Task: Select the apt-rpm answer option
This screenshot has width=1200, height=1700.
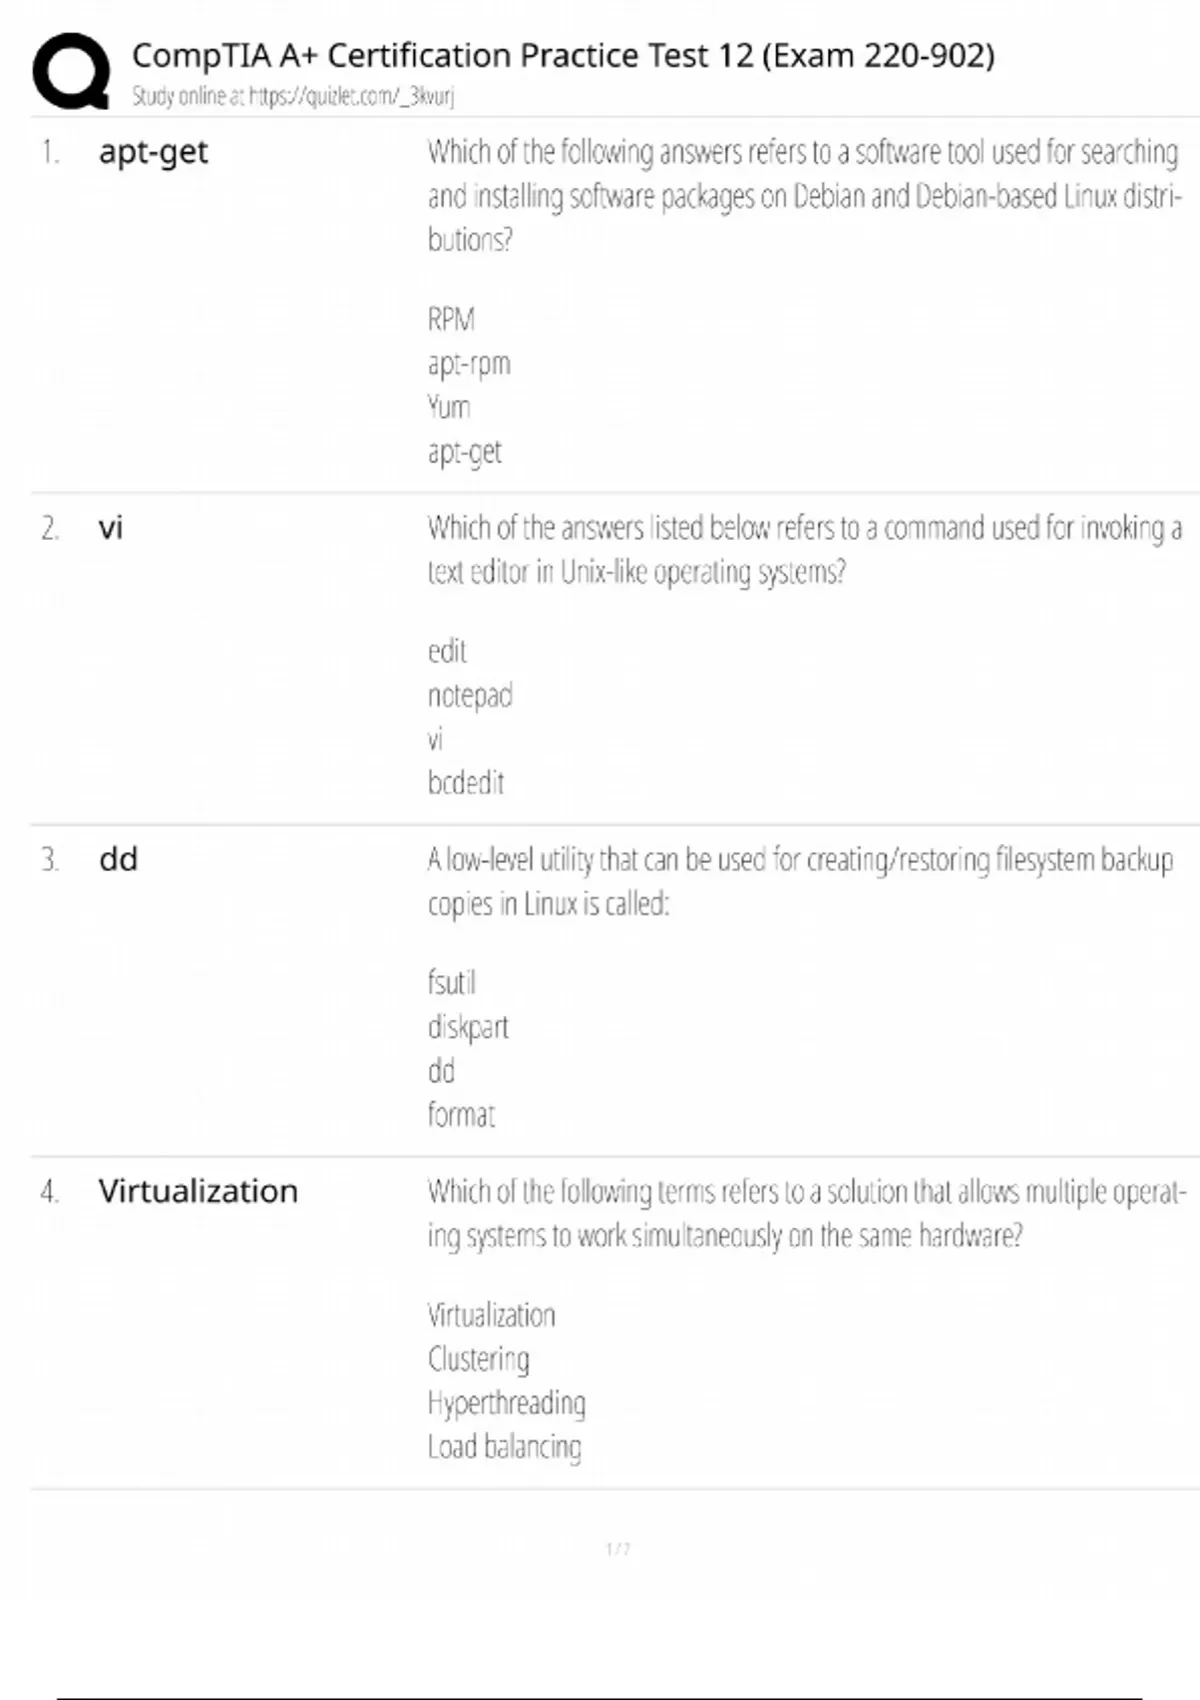Action: pyautogui.click(x=469, y=363)
